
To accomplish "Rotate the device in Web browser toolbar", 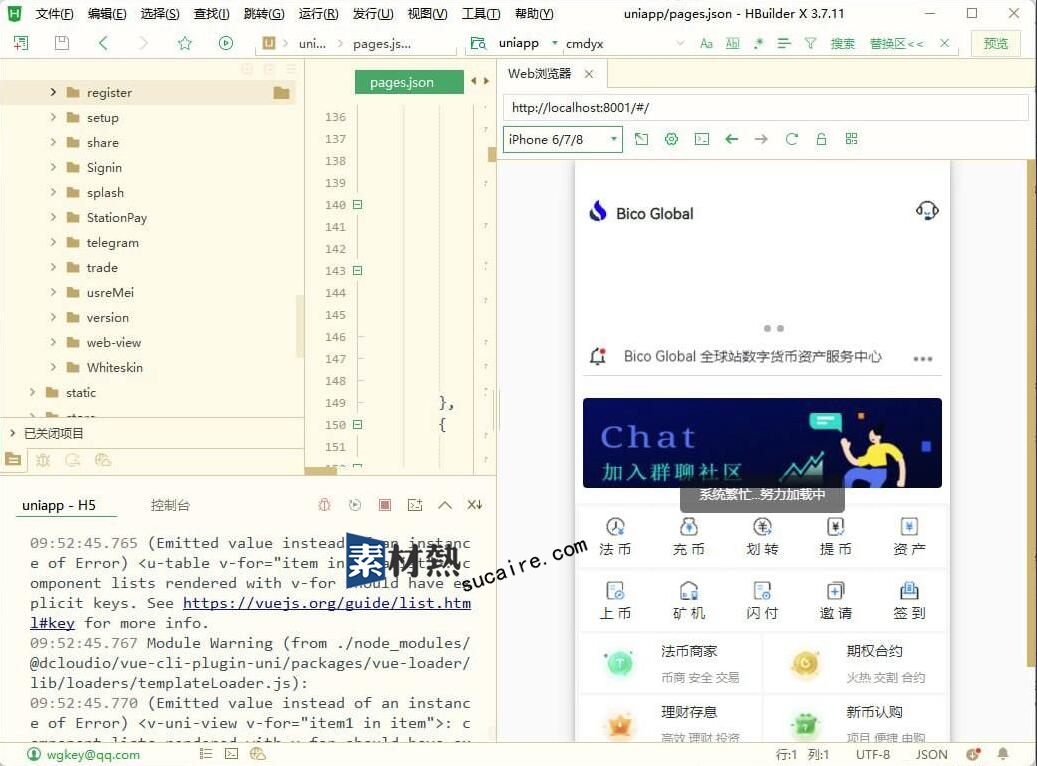I will coord(641,139).
